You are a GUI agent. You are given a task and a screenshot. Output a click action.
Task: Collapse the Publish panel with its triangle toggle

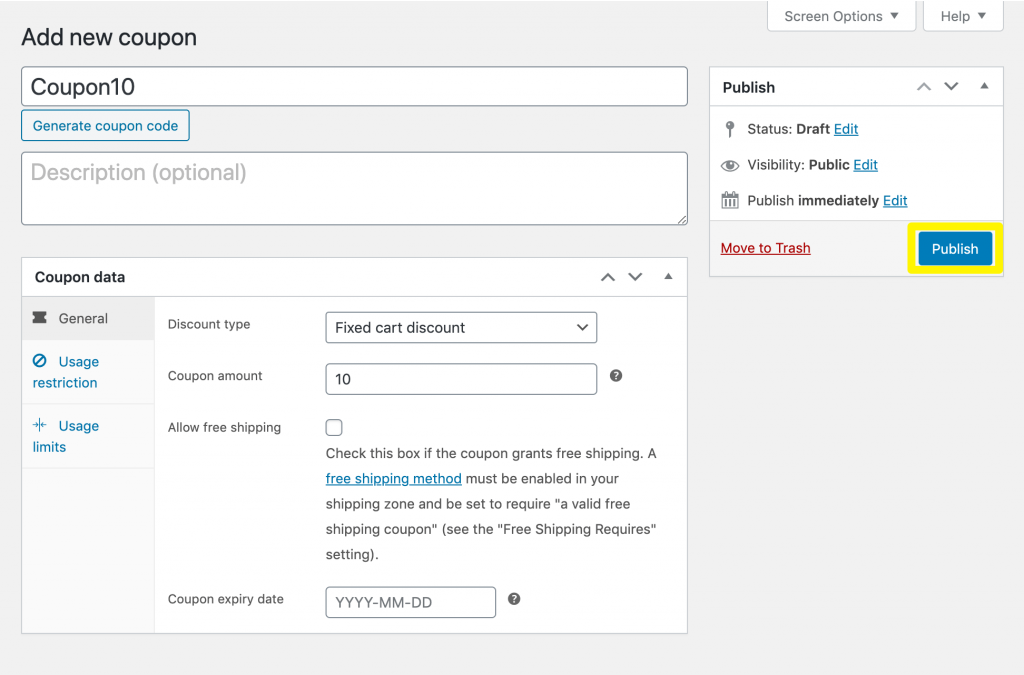tap(984, 86)
